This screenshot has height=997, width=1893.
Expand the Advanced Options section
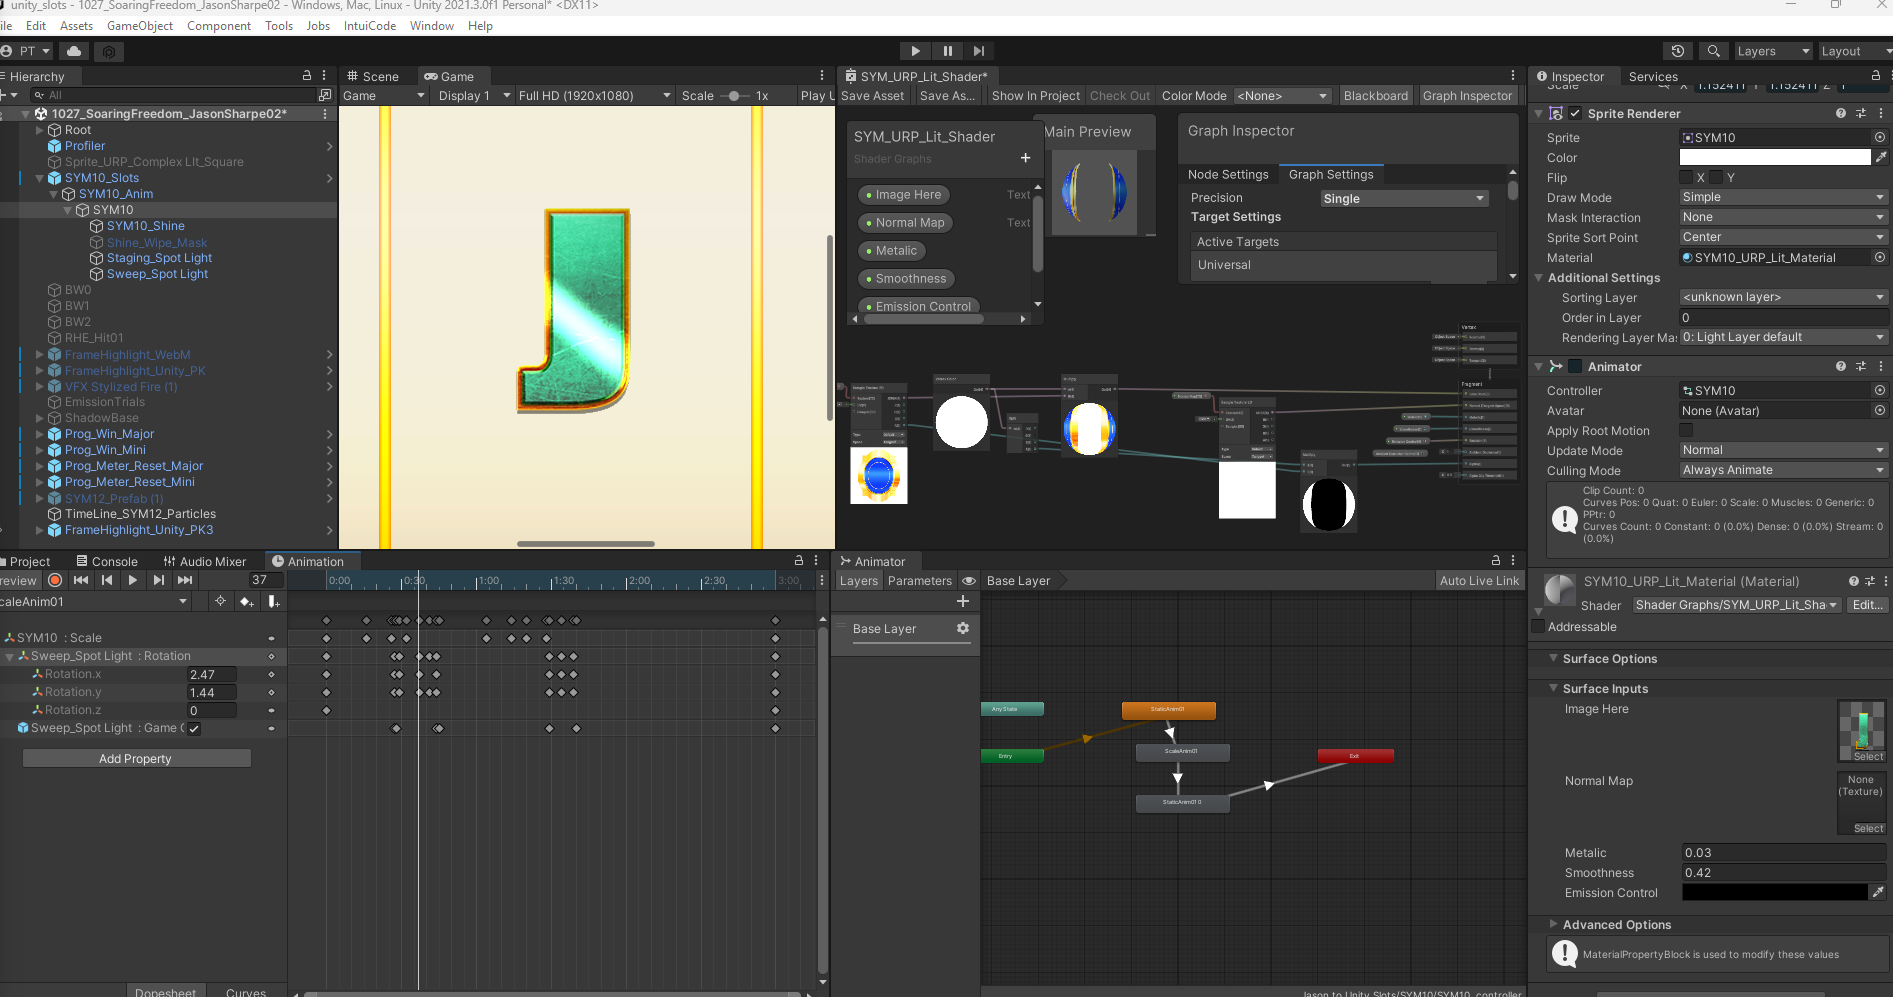coord(1553,924)
